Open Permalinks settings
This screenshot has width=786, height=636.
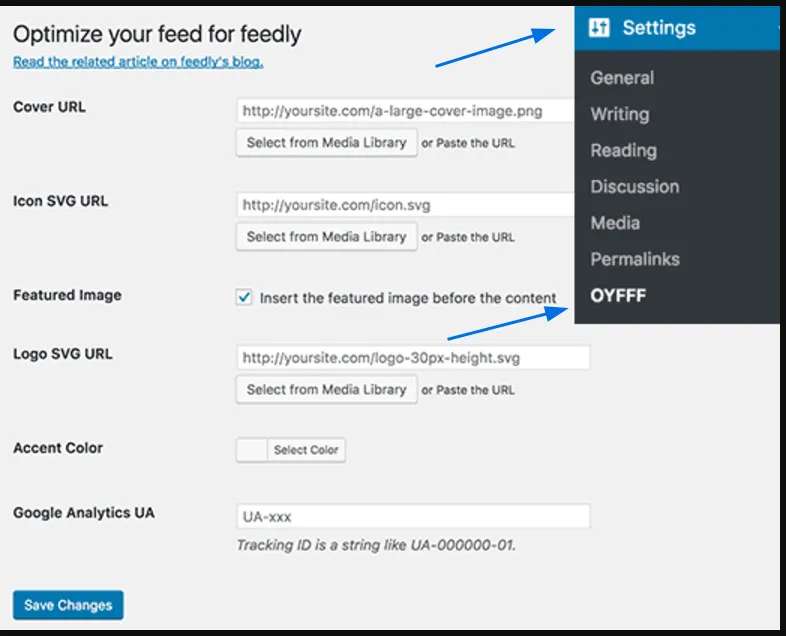635,259
